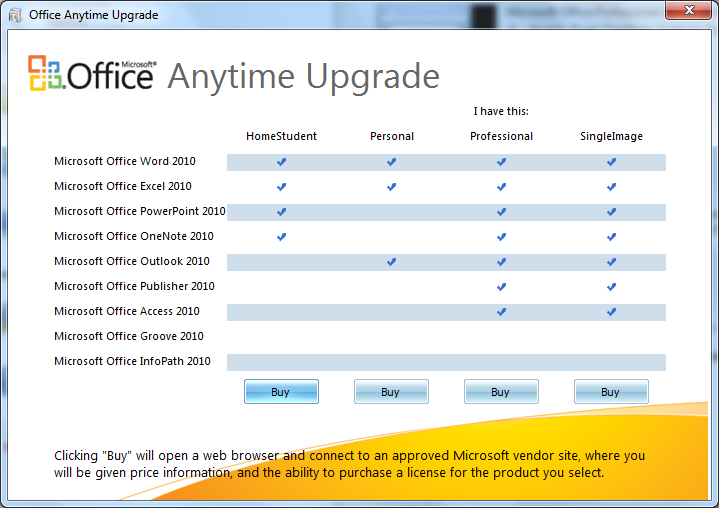Click the Professional column header
719x508 pixels.
tap(501, 136)
